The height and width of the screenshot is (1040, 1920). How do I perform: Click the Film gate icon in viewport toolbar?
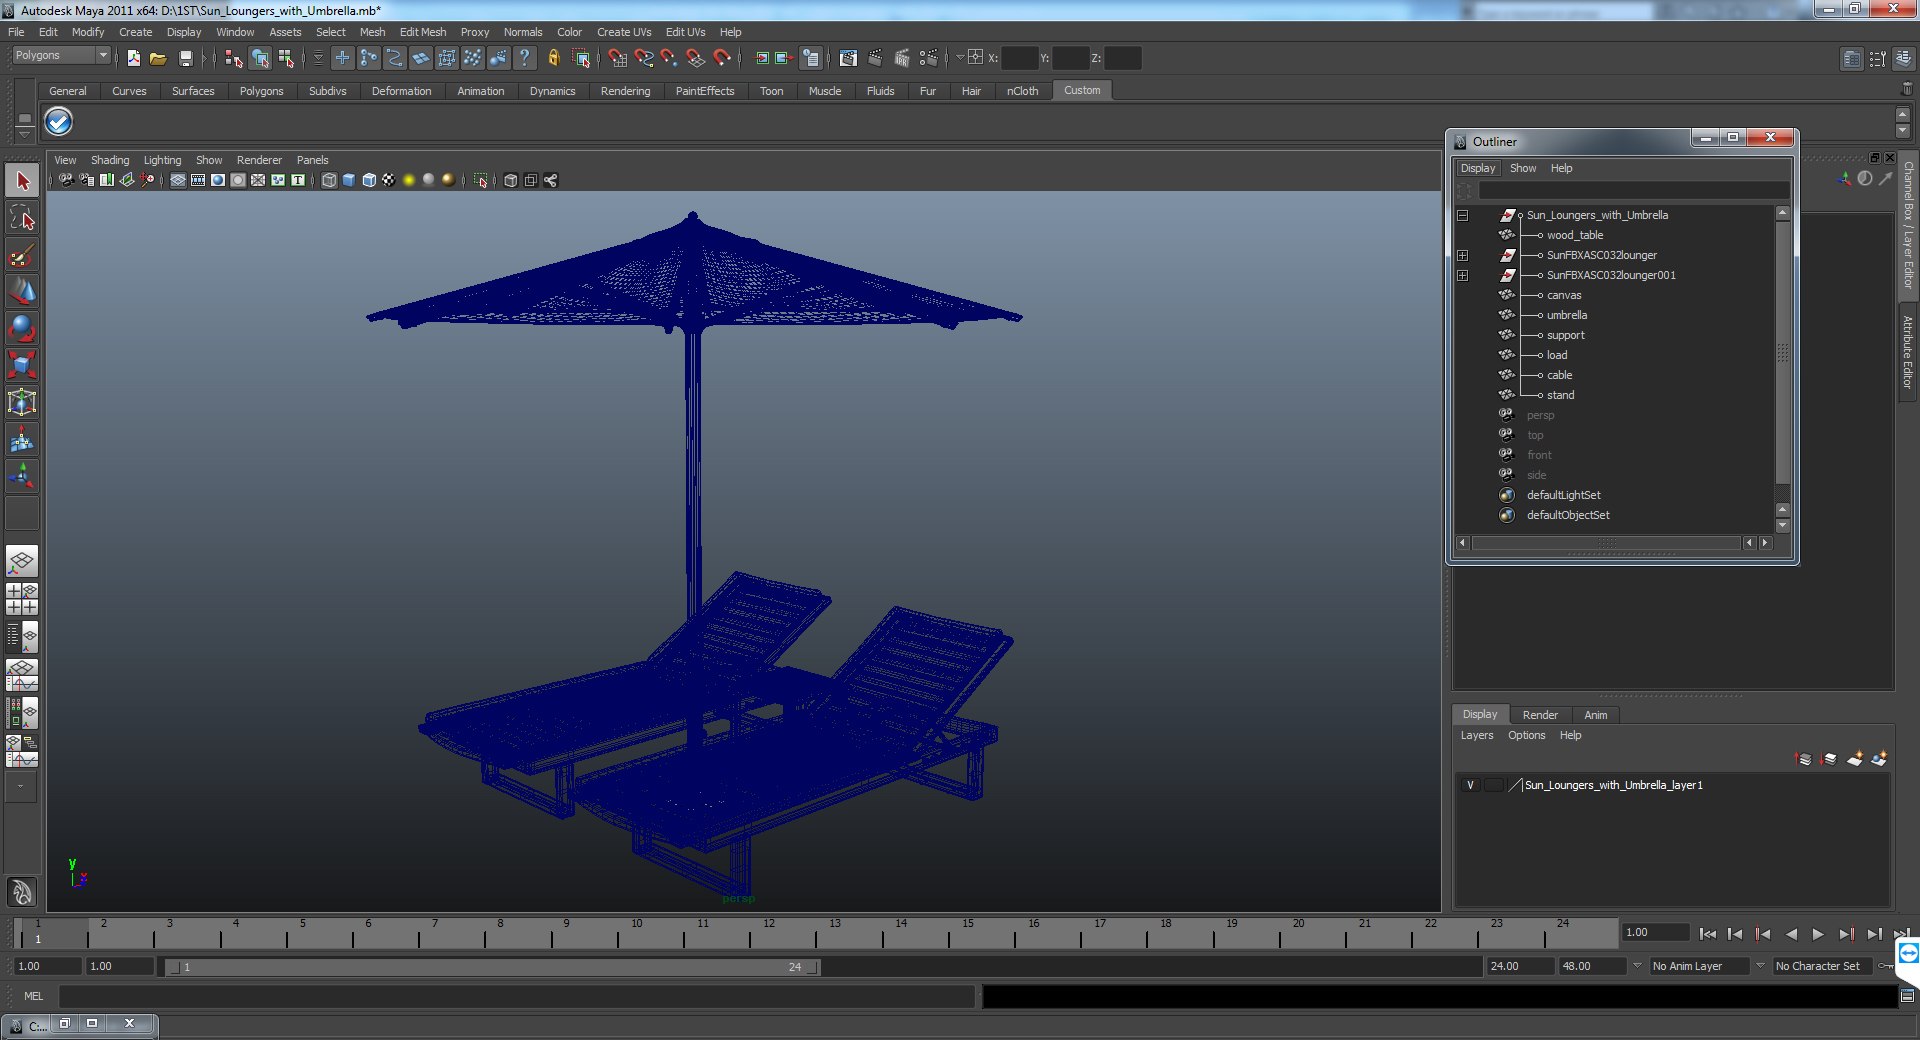pos(198,180)
